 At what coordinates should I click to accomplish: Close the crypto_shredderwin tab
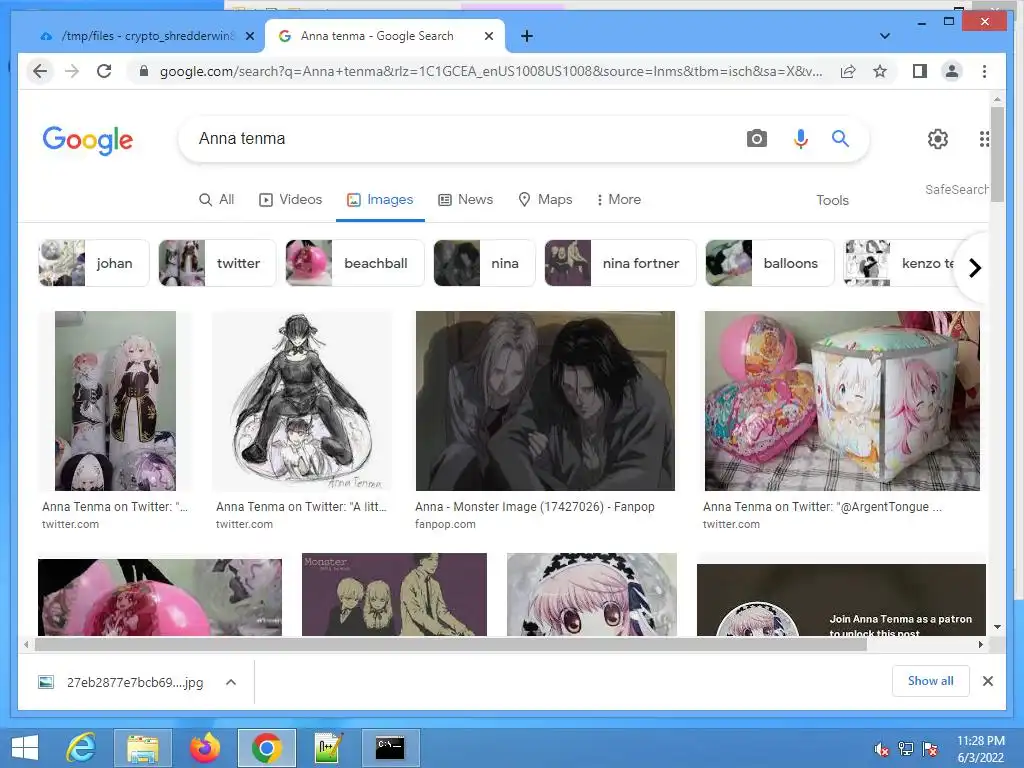249,36
